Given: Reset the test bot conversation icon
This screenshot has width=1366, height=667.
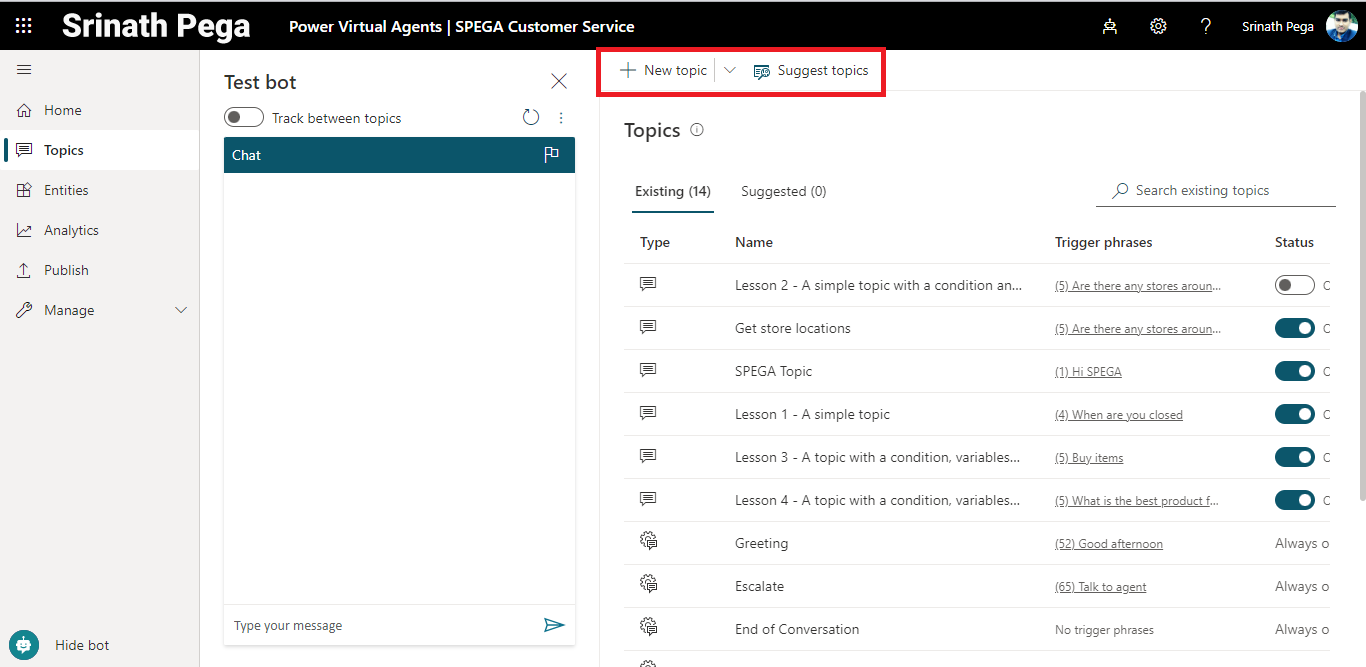Looking at the screenshot, I should [x=531, y=118].
